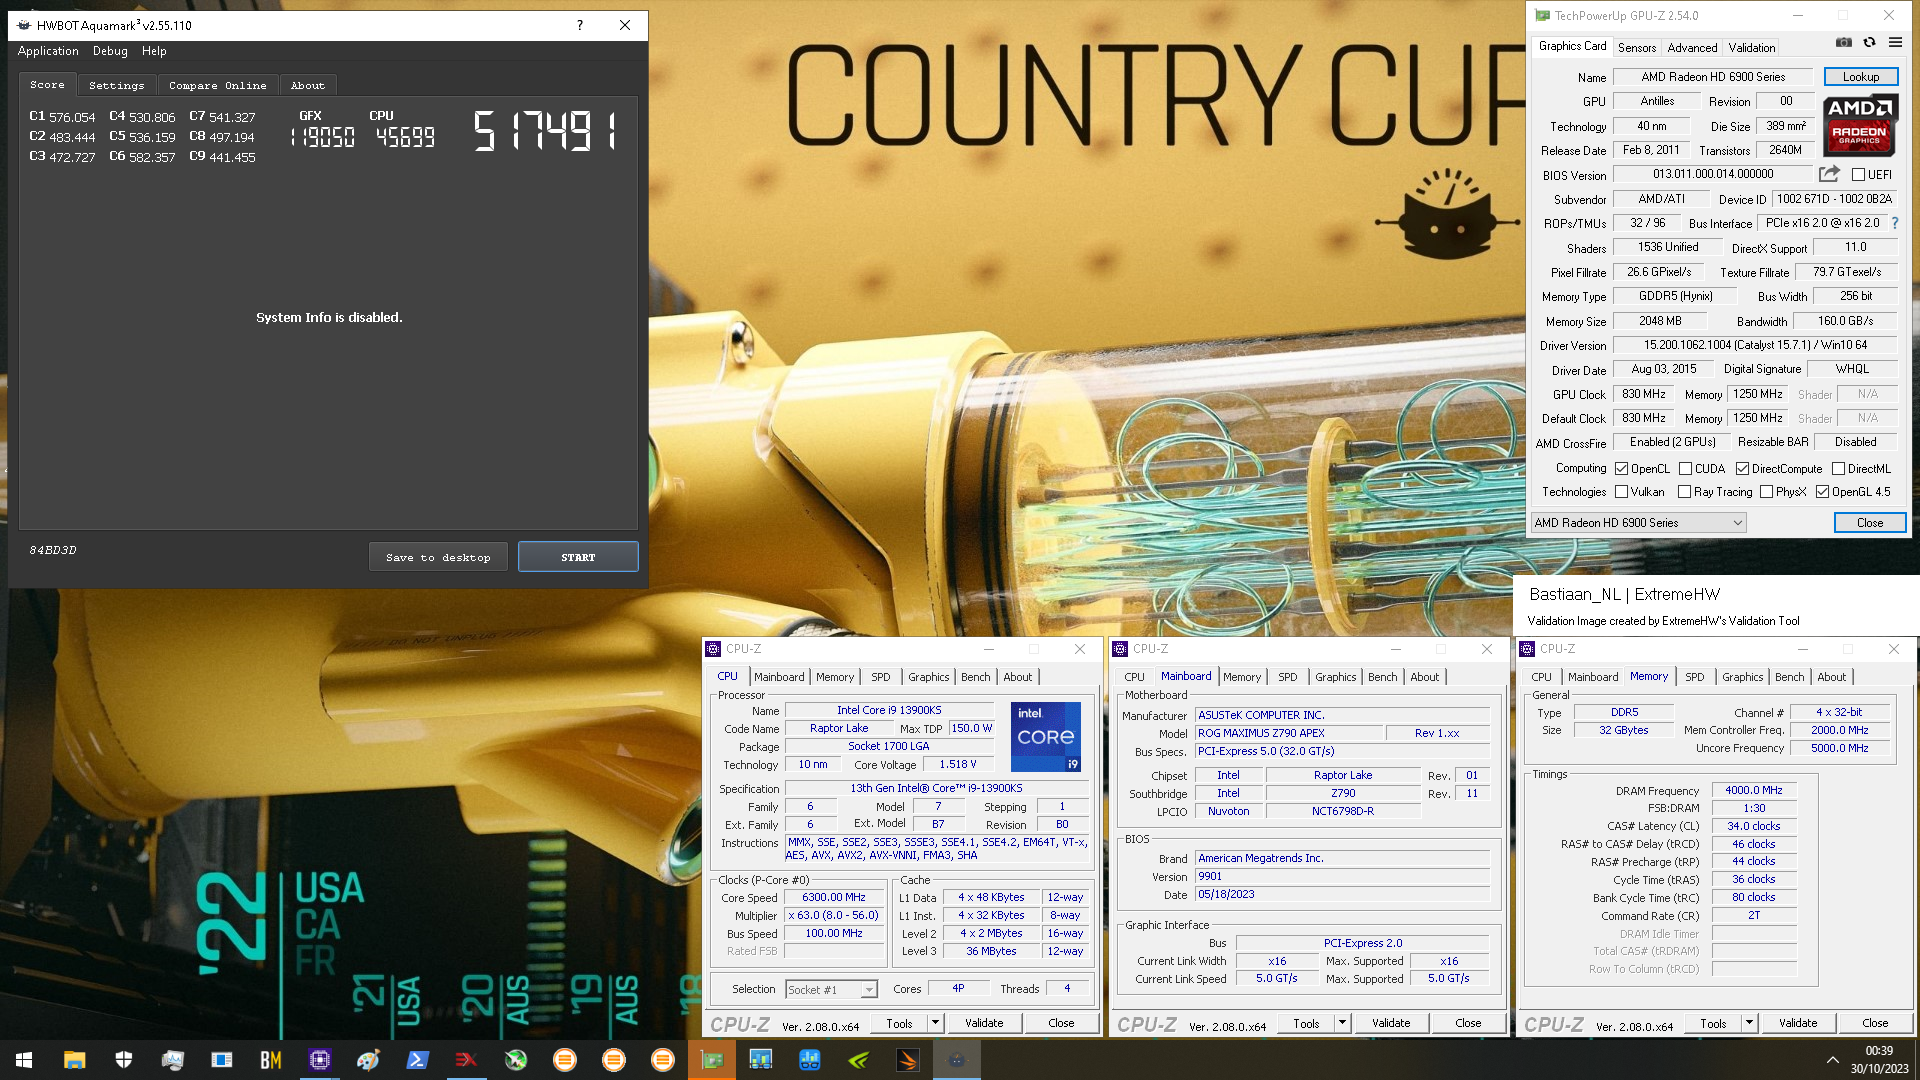Expand Tools arrow in CPU-Z Memory window

click(1749, 1023)
